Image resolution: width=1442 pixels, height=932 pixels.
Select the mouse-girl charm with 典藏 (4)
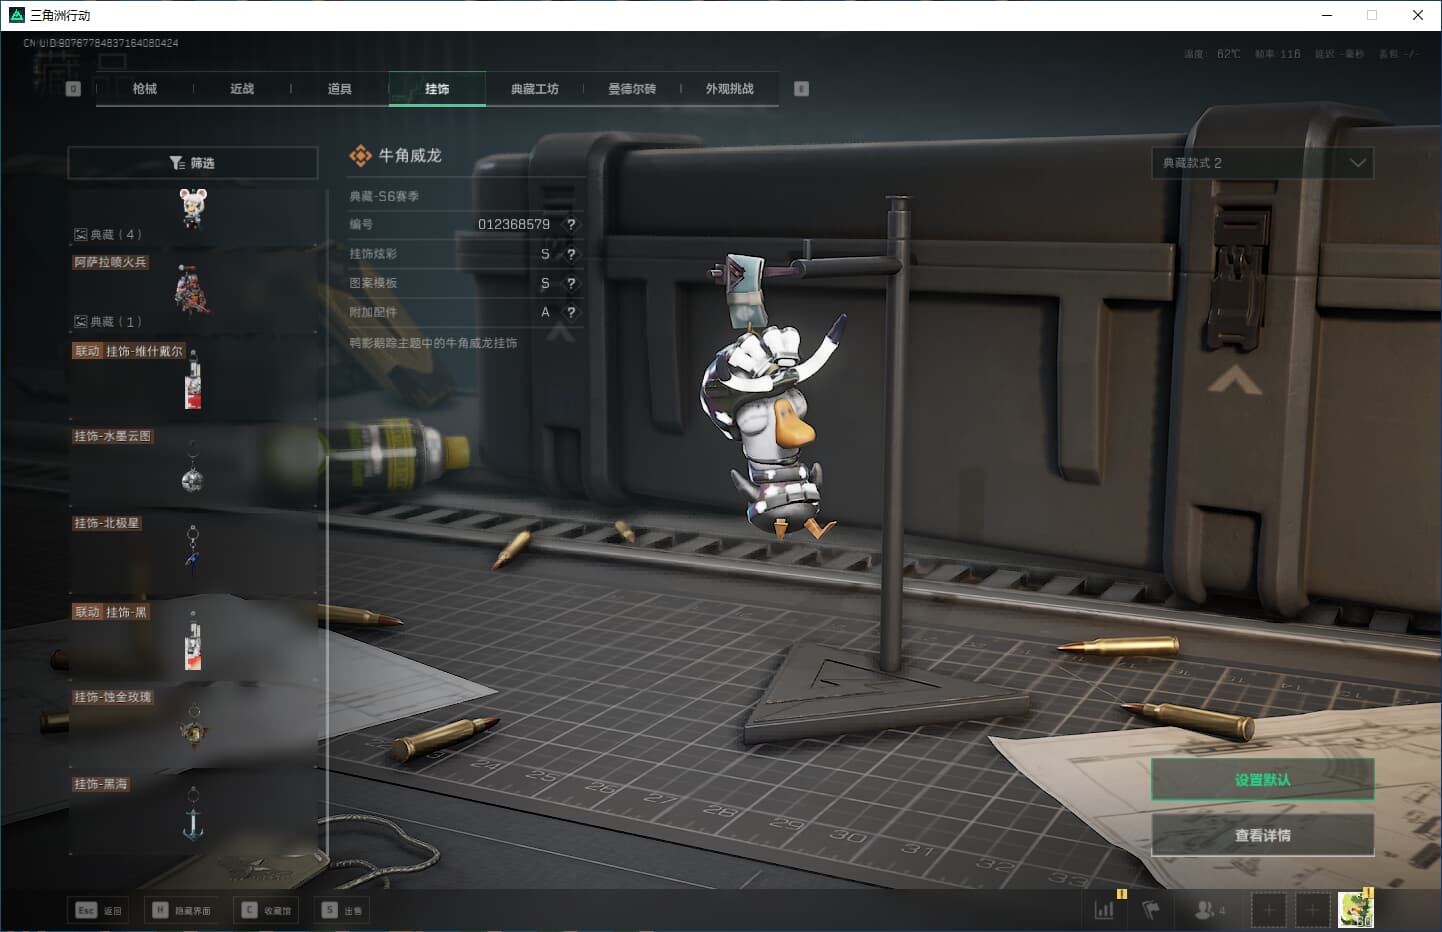point(192,215)
